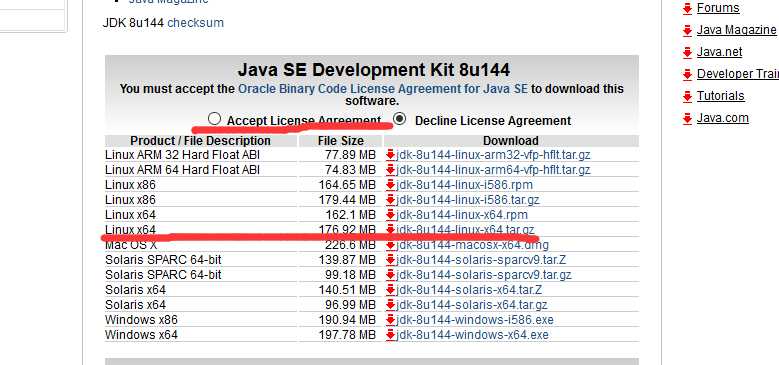Viewport: 779px width, 365px height.
Task: Open the Java Magazine sidebar link
Action: pyautogui.click(x=736, y=30)
